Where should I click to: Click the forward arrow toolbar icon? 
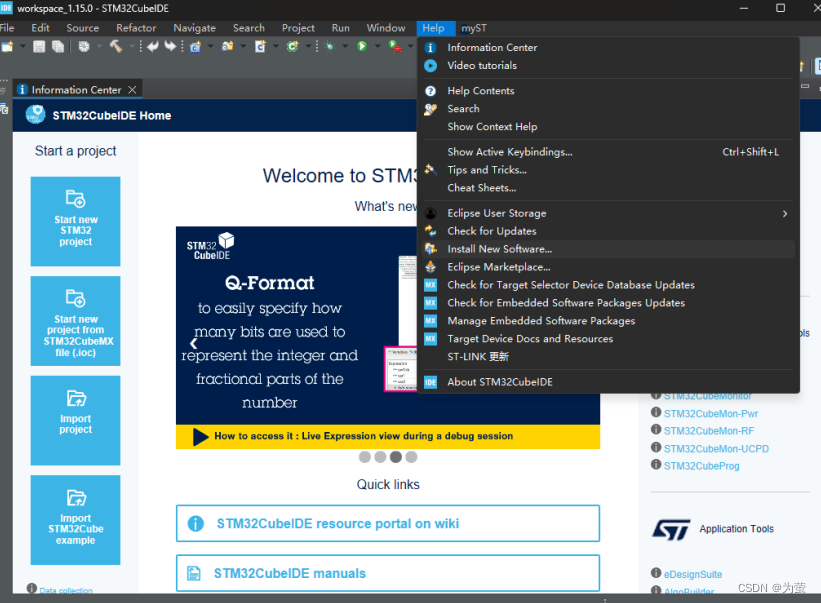170,47
